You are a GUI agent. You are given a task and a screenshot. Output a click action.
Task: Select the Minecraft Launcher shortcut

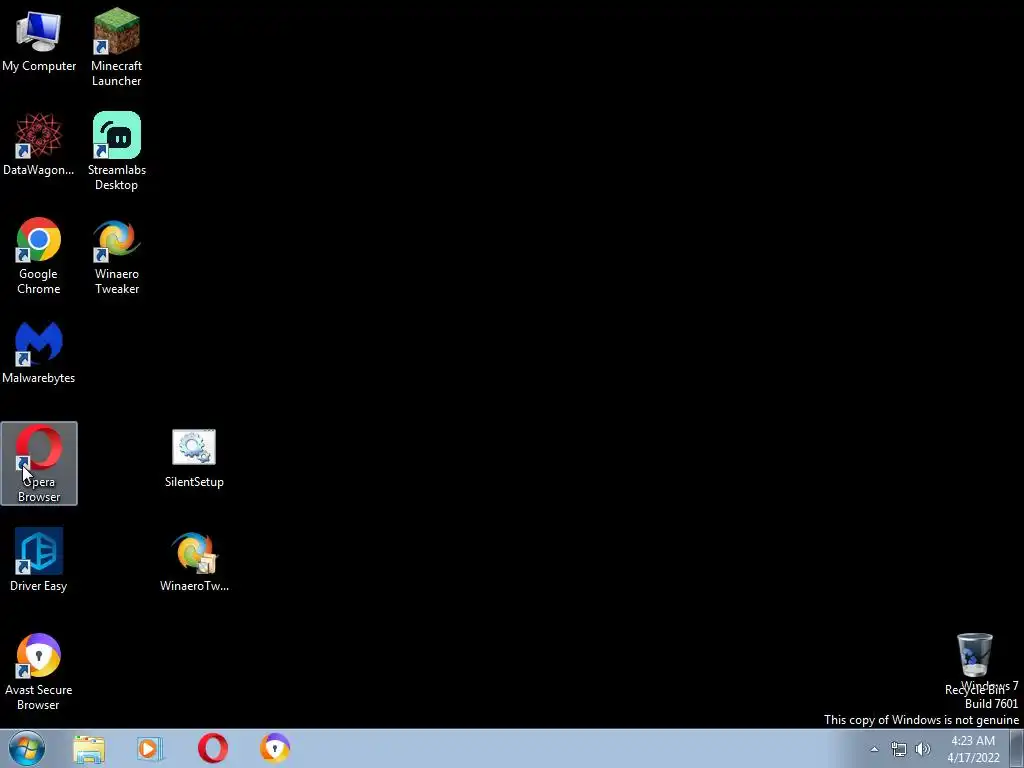116,47
